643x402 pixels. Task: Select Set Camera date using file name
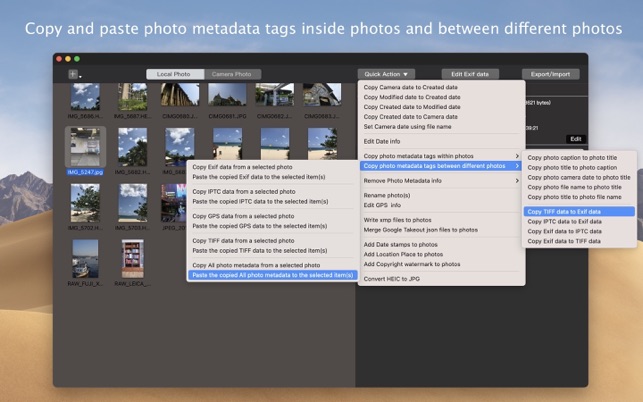coord(441,127)
